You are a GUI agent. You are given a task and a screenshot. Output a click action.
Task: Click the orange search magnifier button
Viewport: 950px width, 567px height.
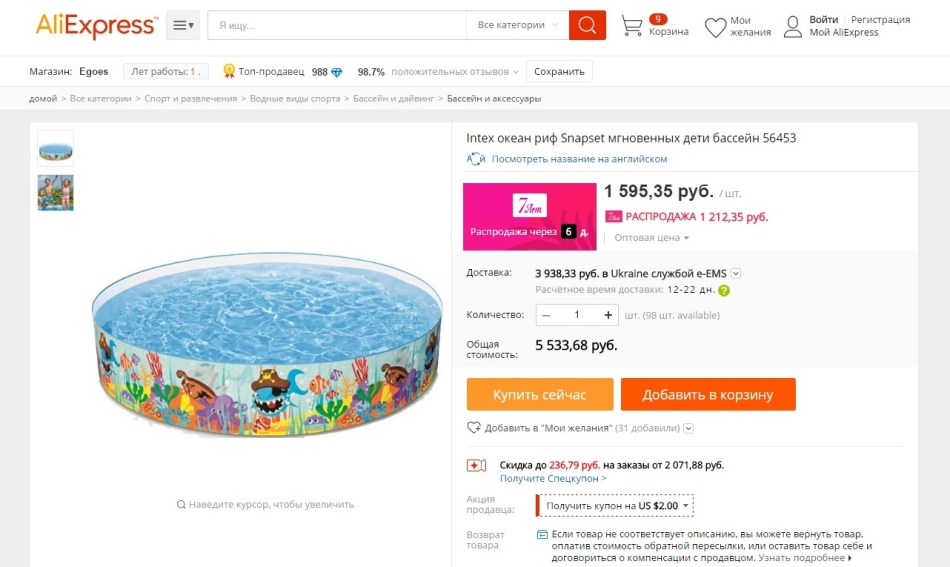coord(587,25)
